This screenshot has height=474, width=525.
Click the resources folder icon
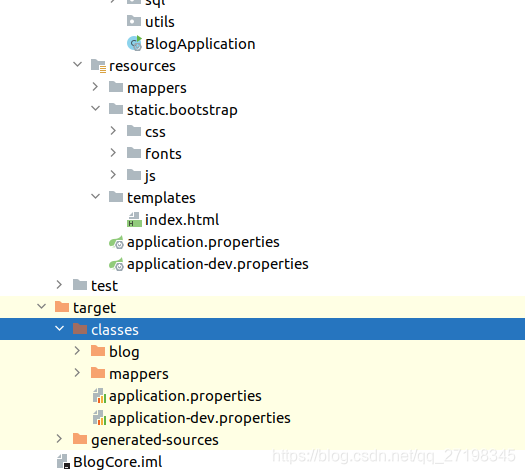click(98, 66)
